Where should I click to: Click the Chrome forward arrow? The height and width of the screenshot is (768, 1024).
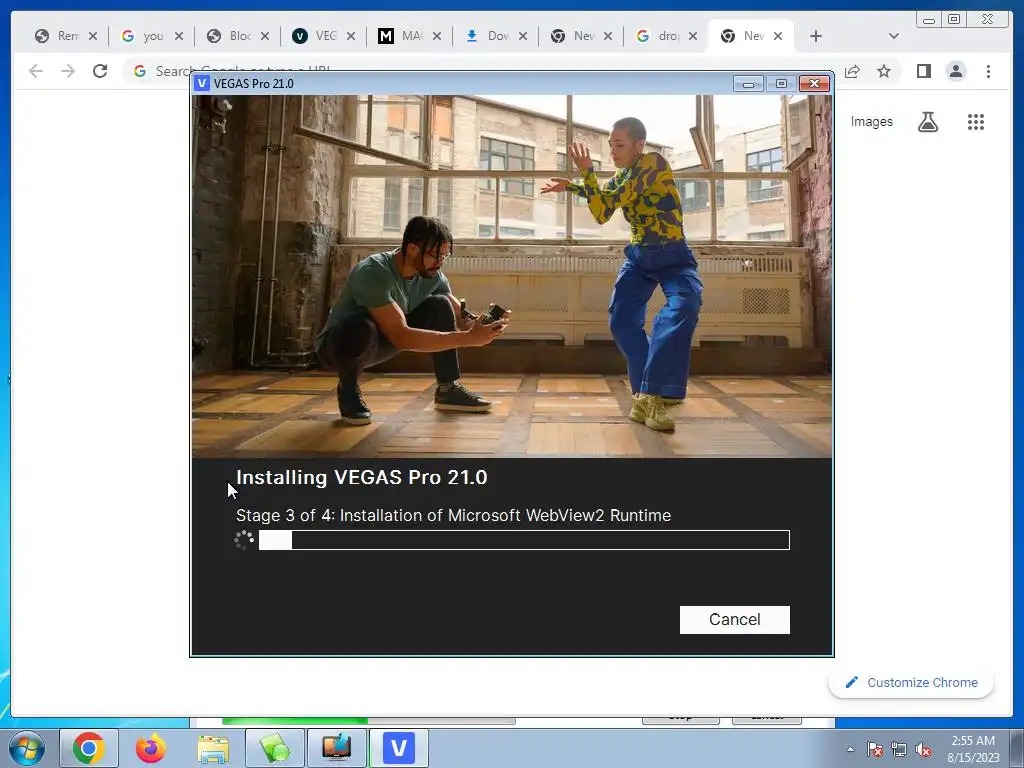(67, 71)
